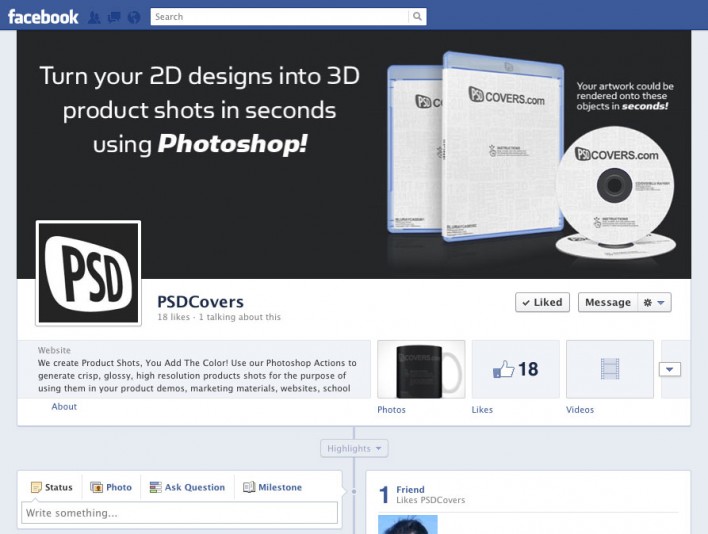The width and height of the screenshot is (708, 534).
Task: Open the 18 Likes tile
Action: coord(516,369)
